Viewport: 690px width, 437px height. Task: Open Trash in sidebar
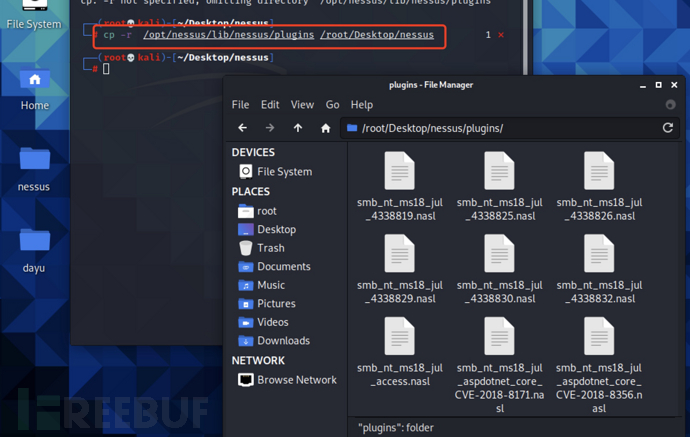tap(262, 248)
